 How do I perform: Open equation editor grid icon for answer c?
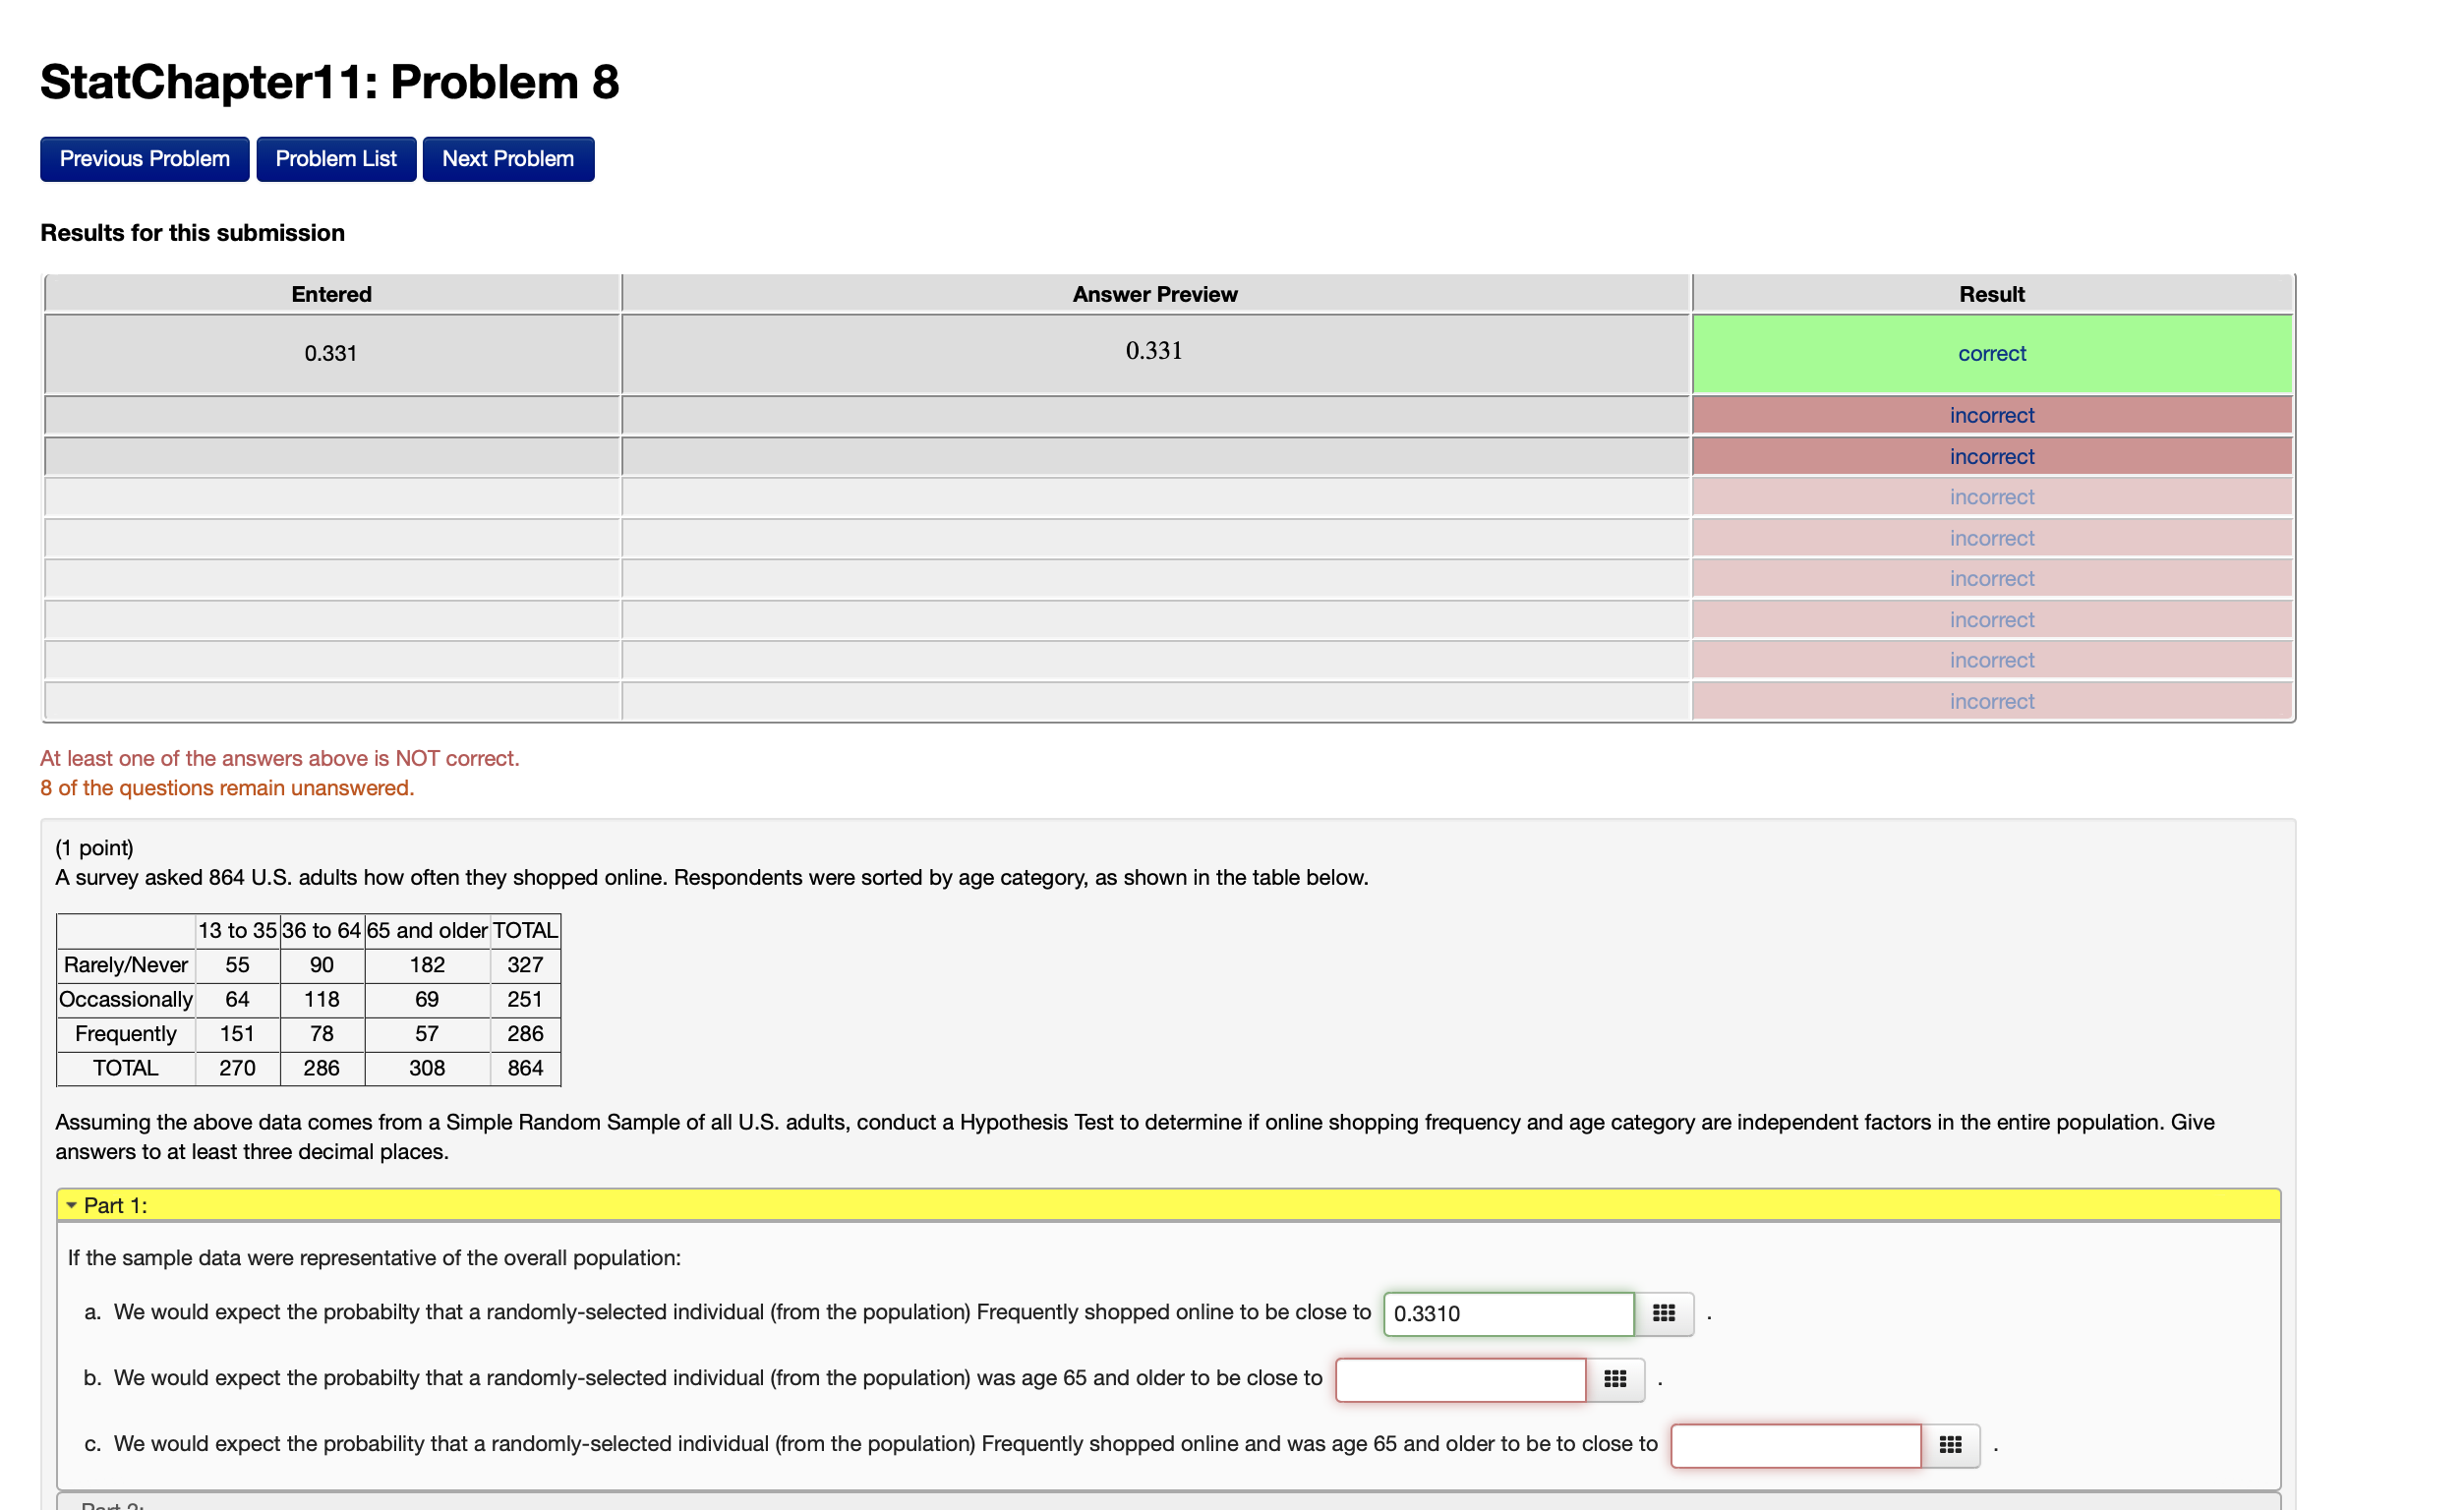[1949, 1445]
